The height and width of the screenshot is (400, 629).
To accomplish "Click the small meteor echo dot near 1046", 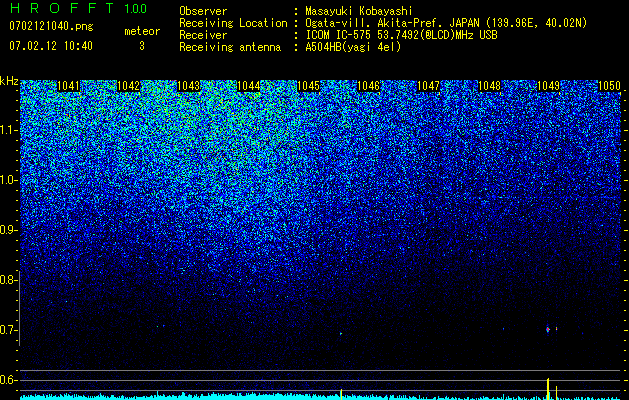I will pyautogui.click(x=341, y=333).
